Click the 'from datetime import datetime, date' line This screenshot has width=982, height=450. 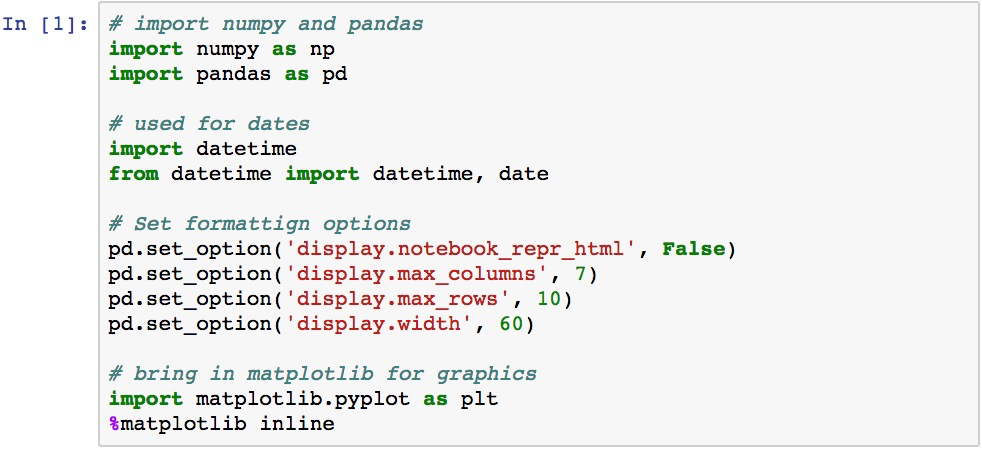329,174
